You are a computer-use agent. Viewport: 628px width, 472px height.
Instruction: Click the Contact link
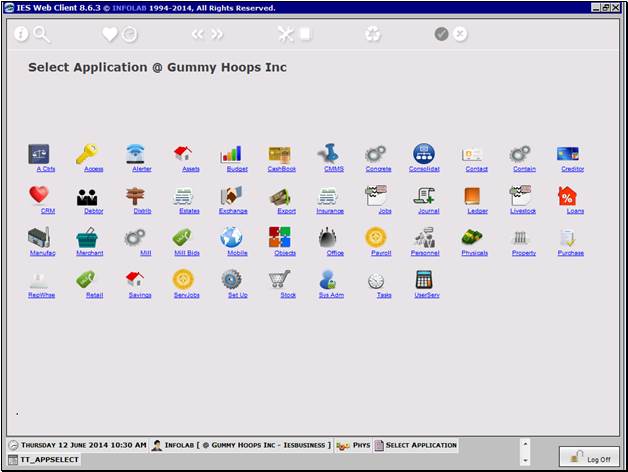click(x=476, y=169)
